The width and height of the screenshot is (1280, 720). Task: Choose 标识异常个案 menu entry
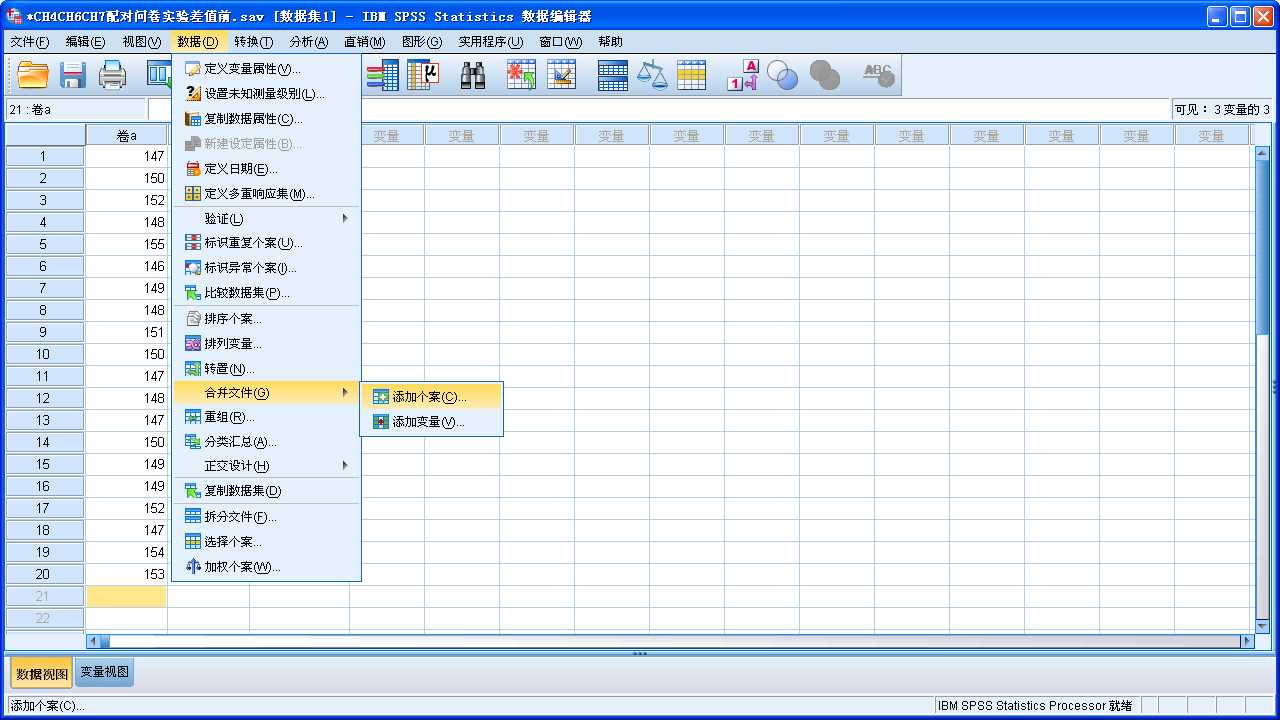click(x=266, y=268)
